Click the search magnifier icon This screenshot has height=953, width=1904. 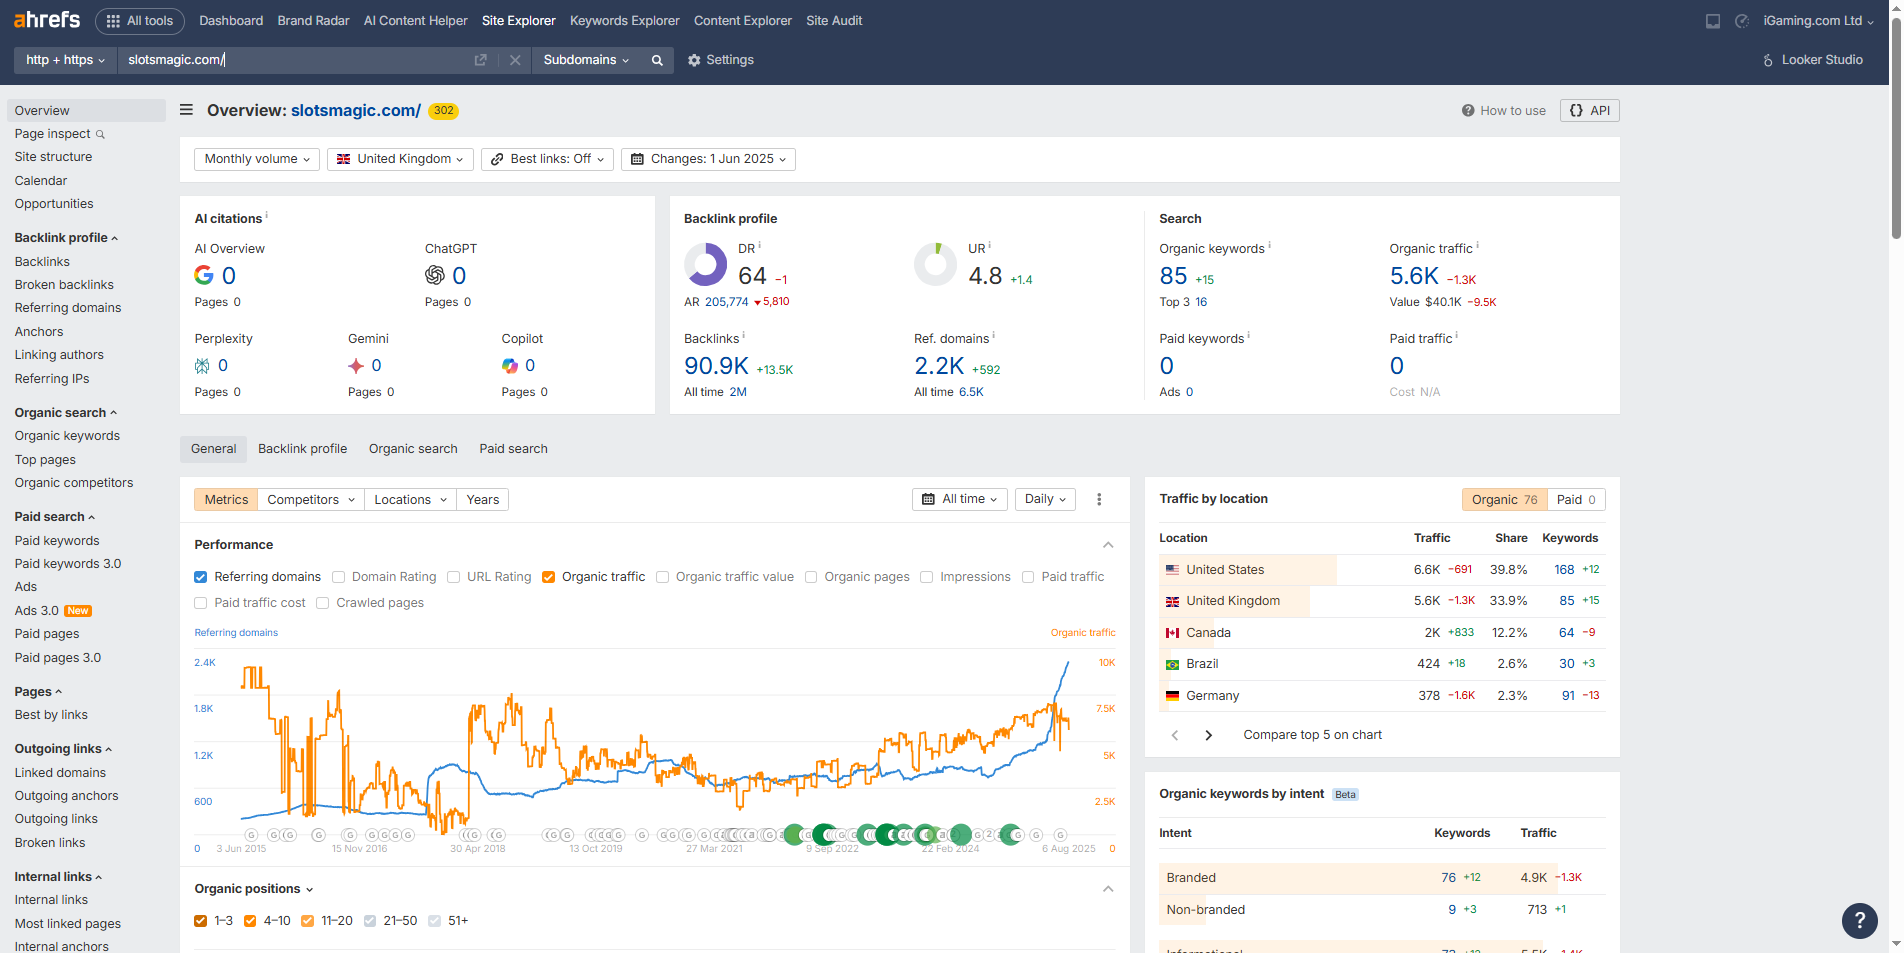click(657, 60)
